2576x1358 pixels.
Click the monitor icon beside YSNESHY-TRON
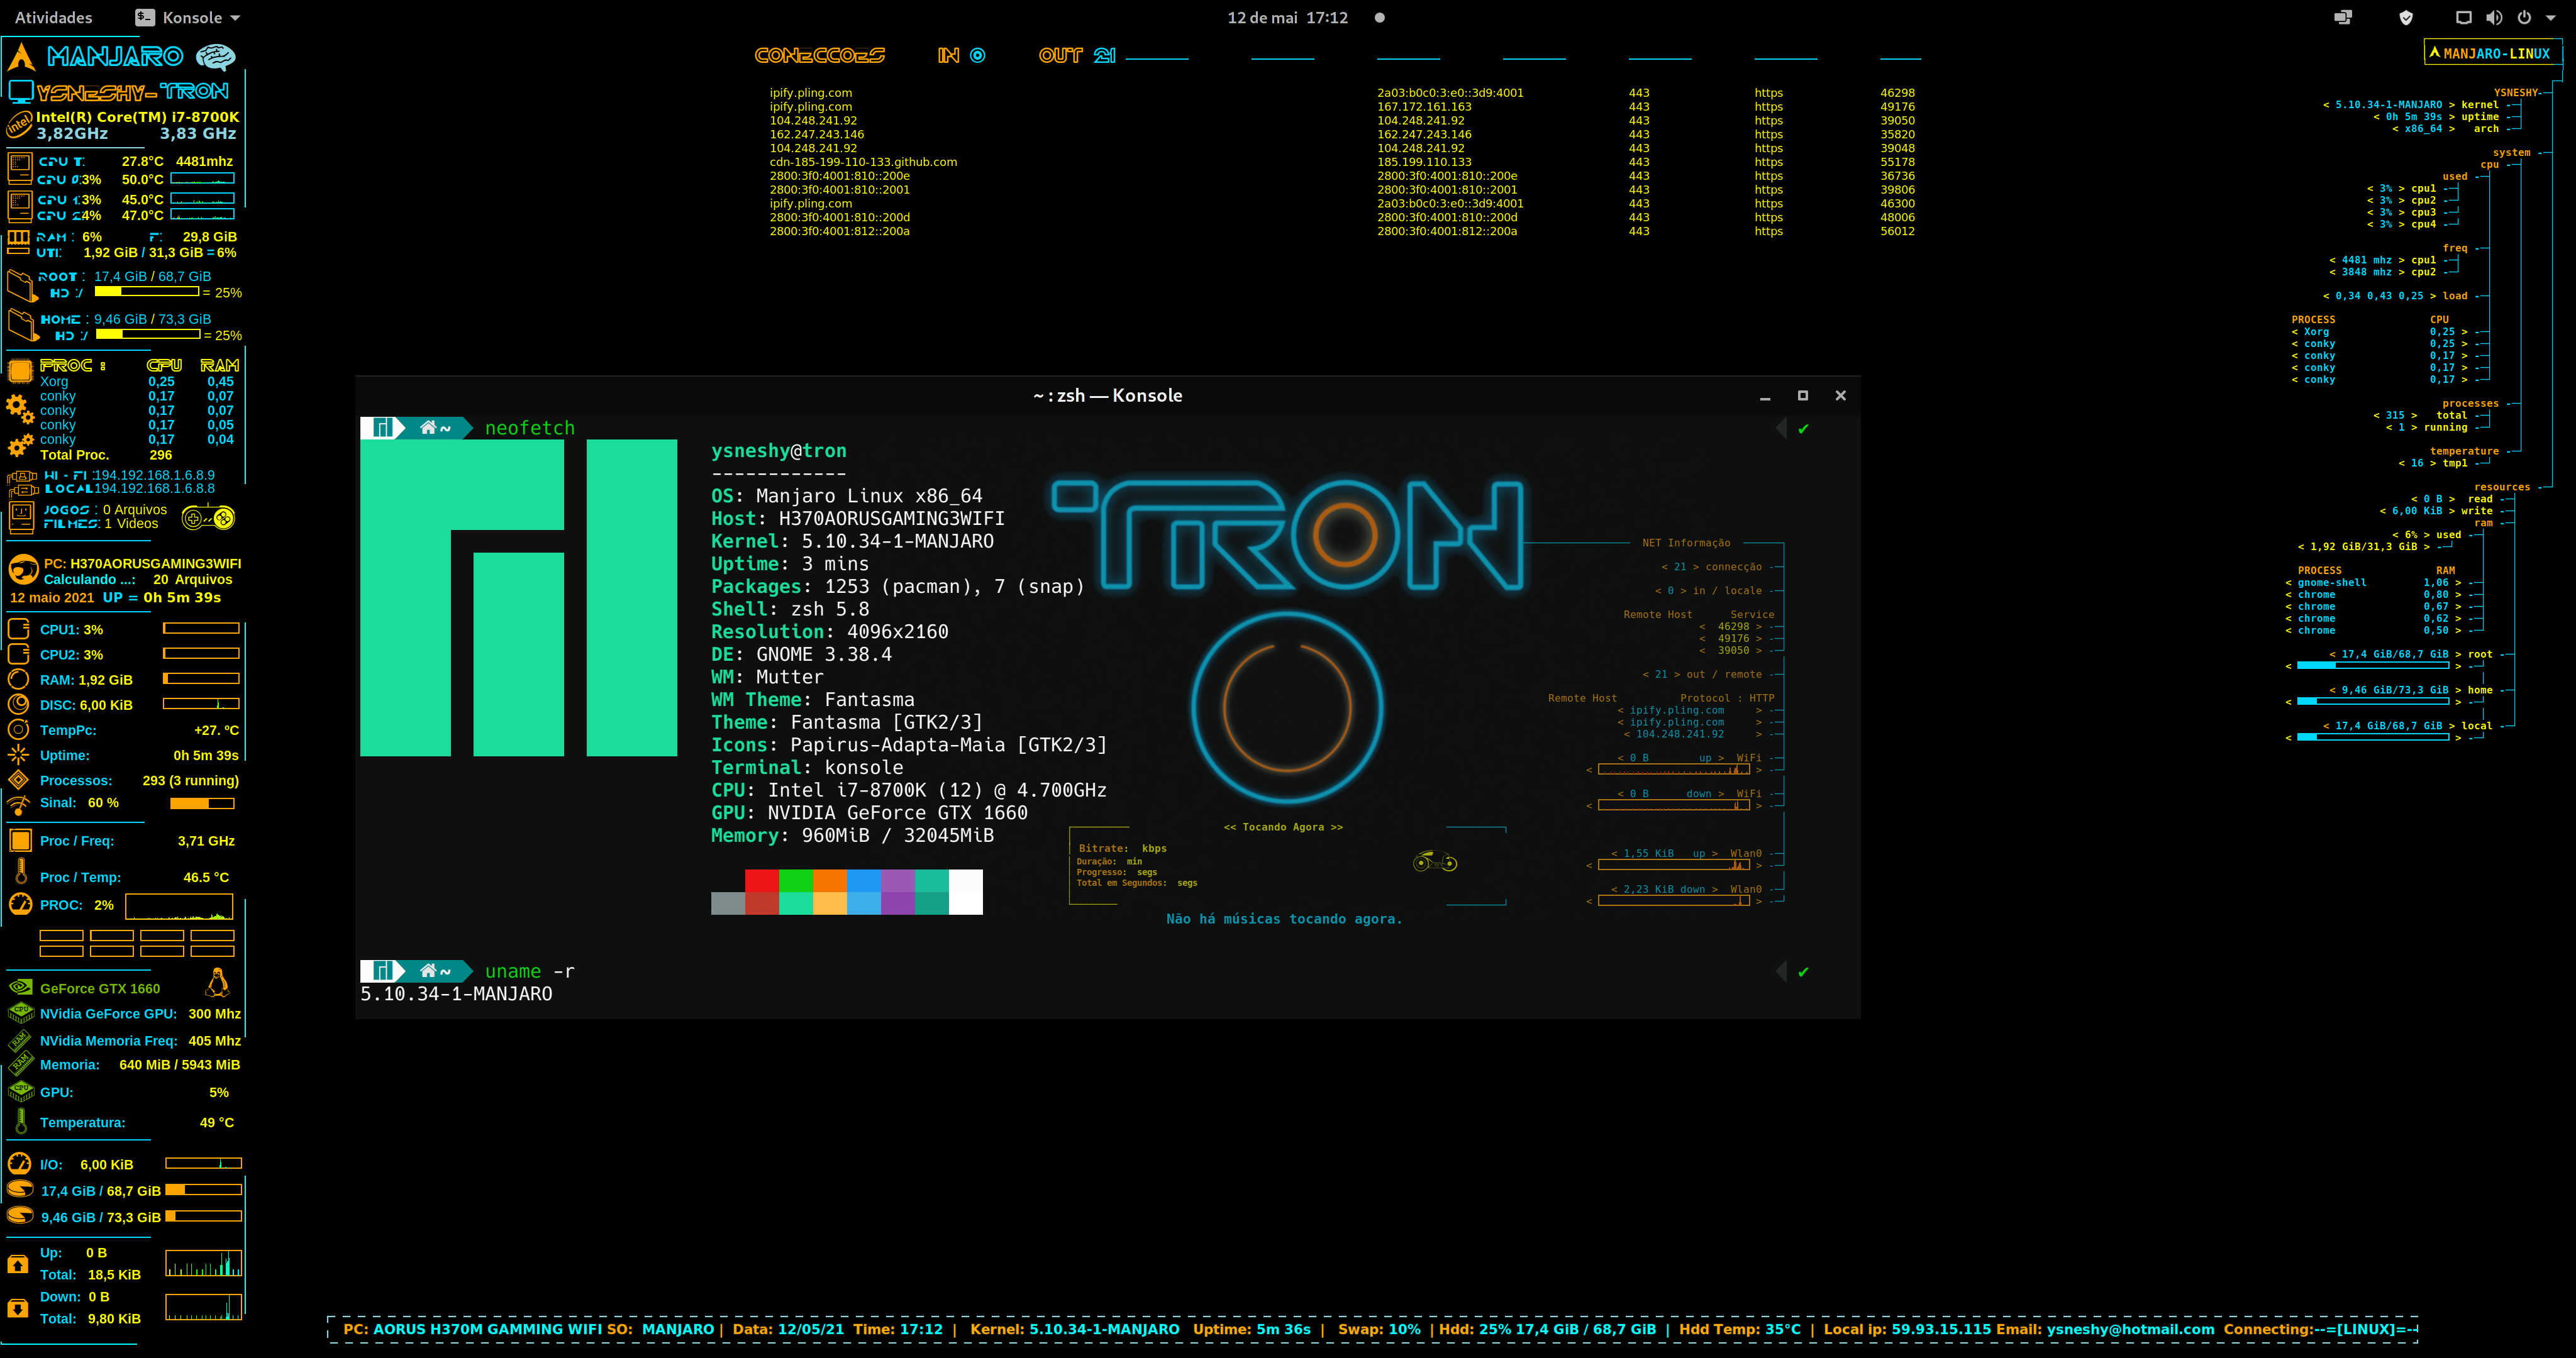pos(21,92)
